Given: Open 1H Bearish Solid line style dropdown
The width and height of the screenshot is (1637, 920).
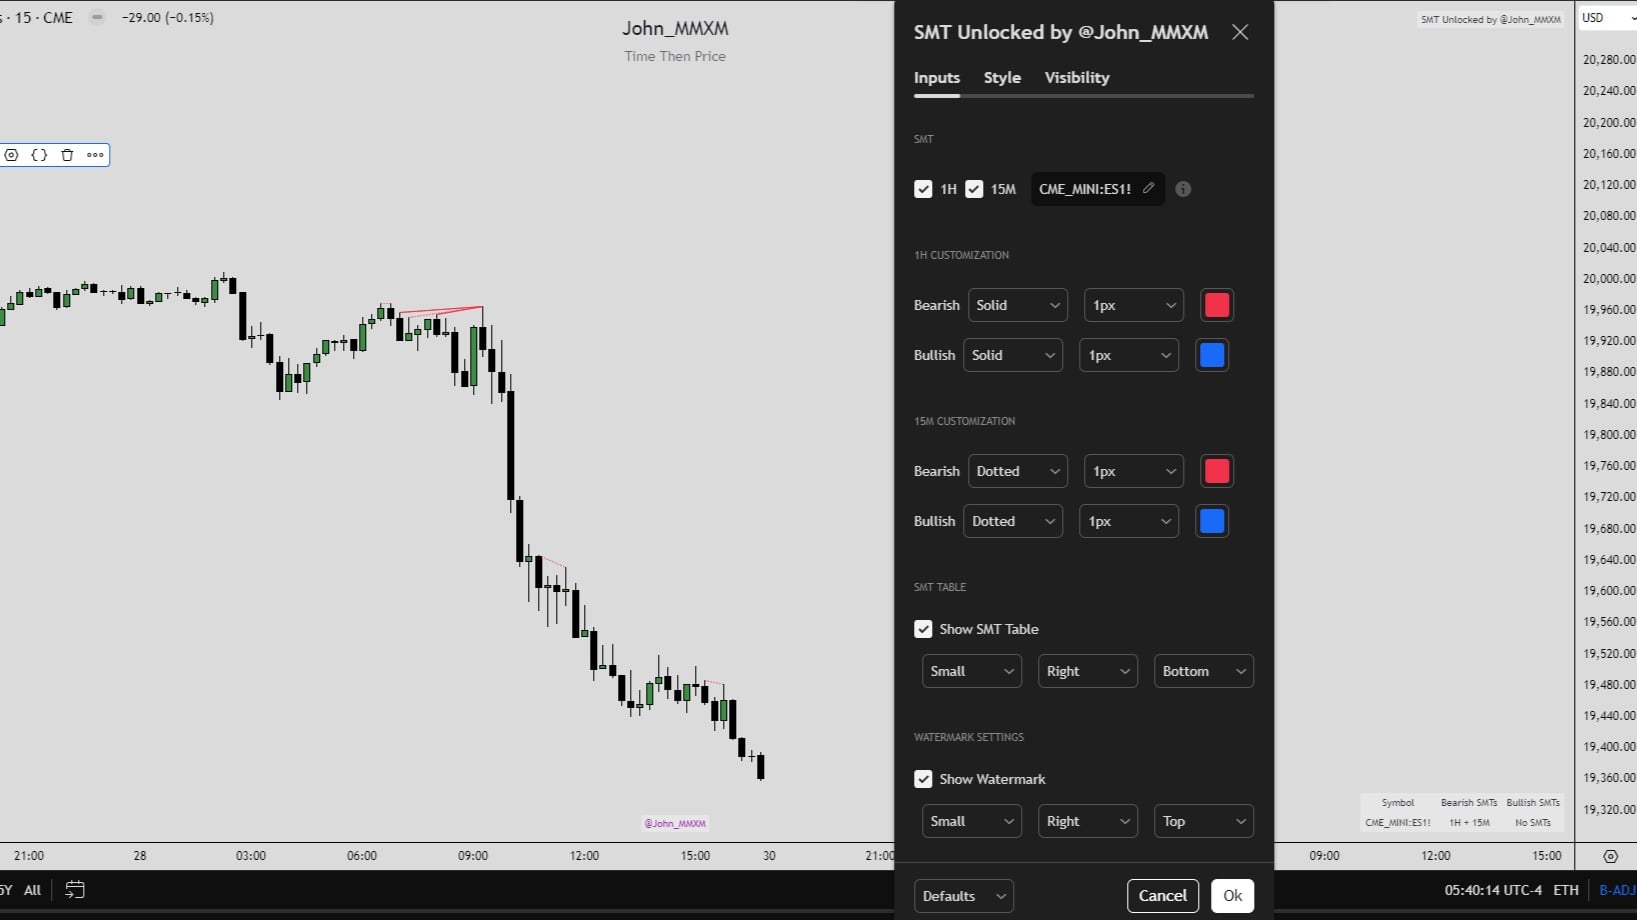Looking at the screenshot, I should pyautogui.click(x=1018, y=305).
